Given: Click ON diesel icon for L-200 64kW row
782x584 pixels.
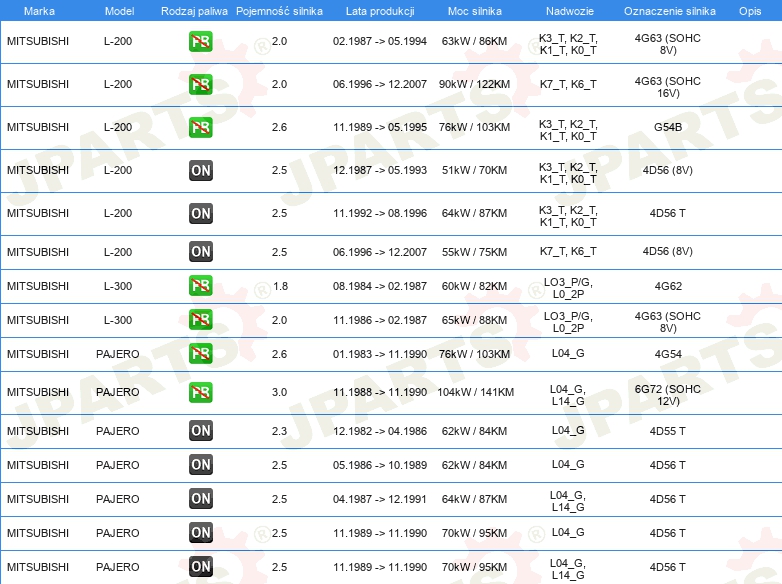Looking at the screenshot, I should pos(200,213).
